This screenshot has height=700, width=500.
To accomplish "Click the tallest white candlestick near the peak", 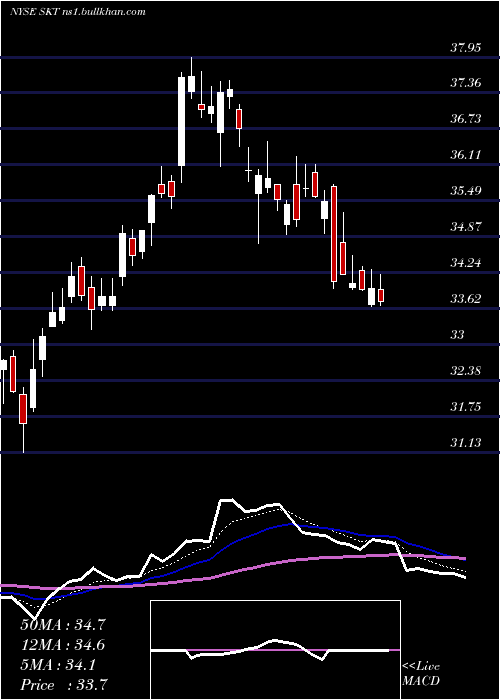I will coord(181,121).
